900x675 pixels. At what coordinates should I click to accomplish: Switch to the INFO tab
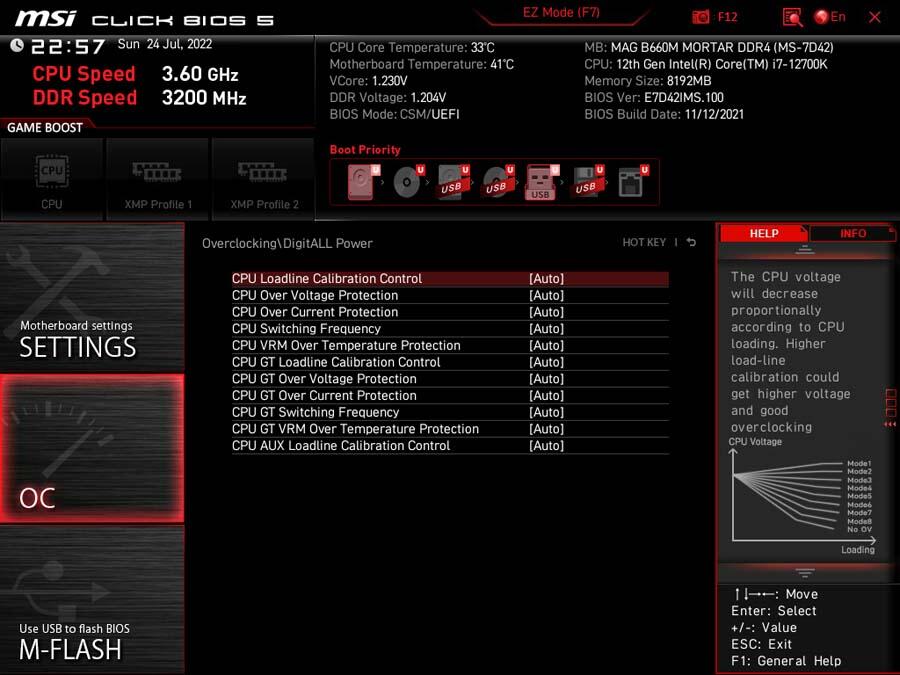pos(852,234)
